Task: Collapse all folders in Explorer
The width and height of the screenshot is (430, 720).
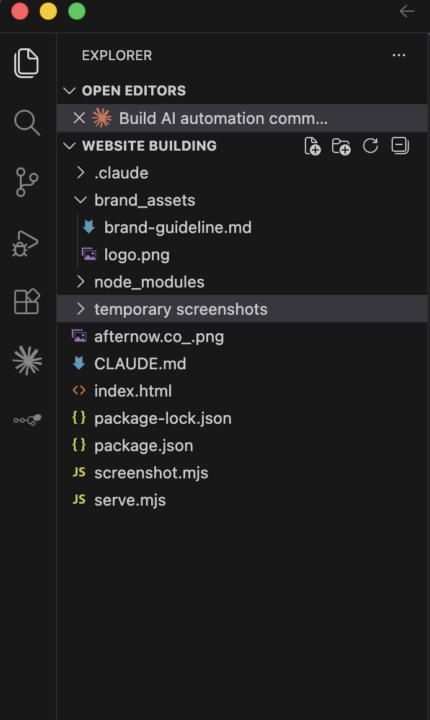Action: tap(400, 146)
